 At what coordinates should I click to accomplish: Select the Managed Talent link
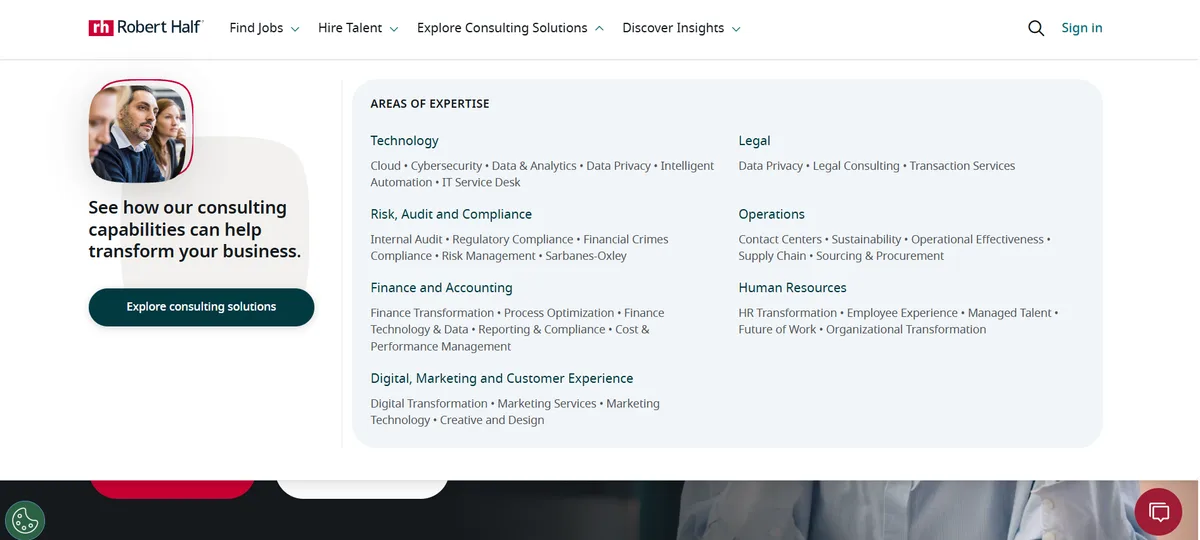tap(1010, 313)
